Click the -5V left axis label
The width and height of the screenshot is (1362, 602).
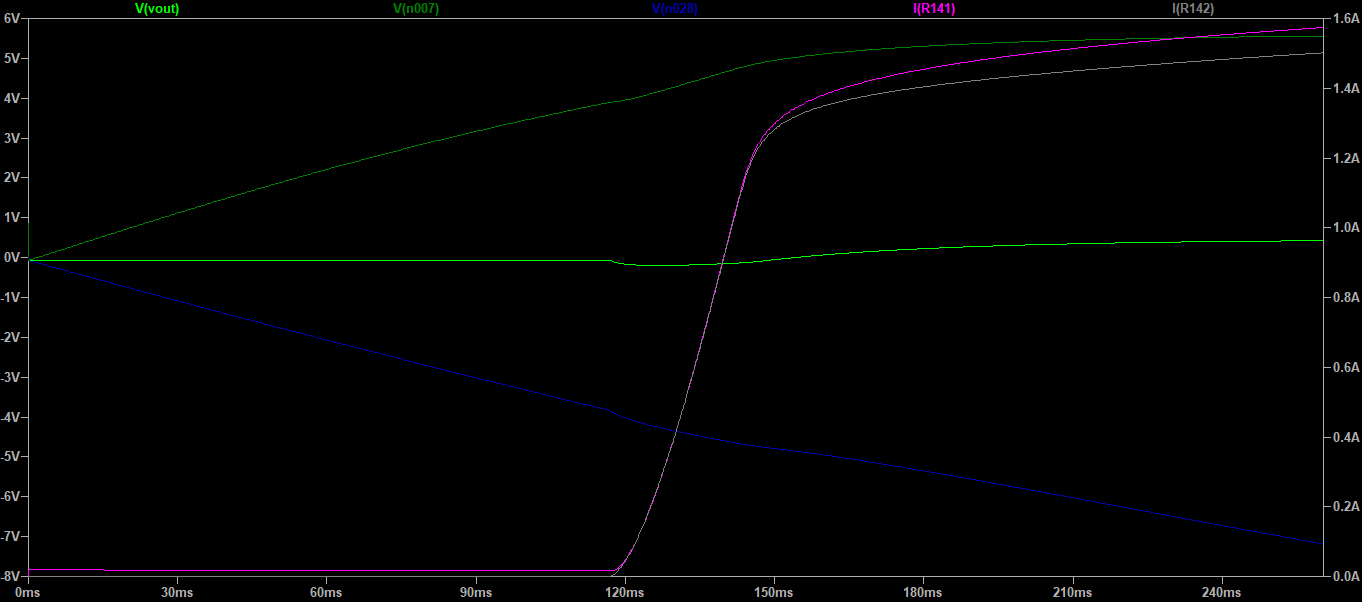point(12,456)
